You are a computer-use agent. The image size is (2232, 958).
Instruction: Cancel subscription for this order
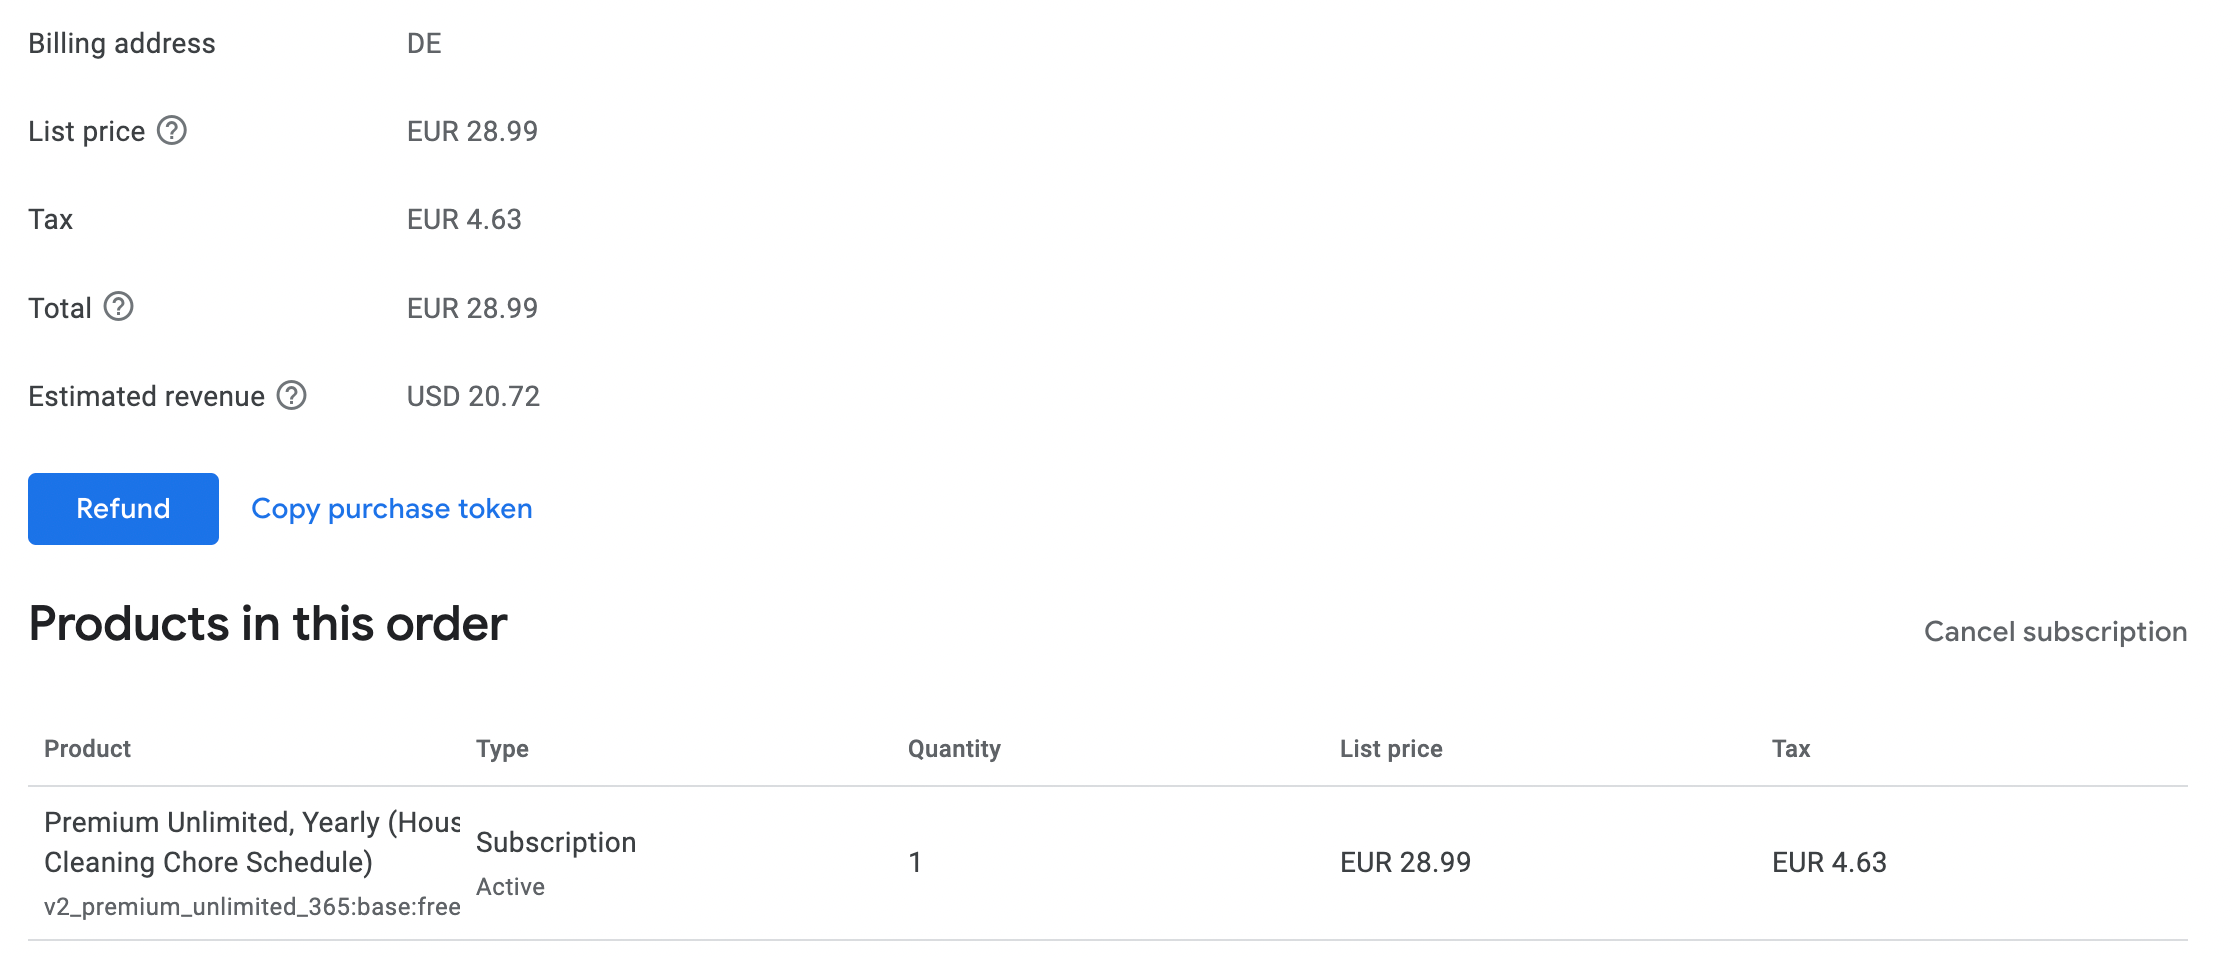pos(2055,632)
